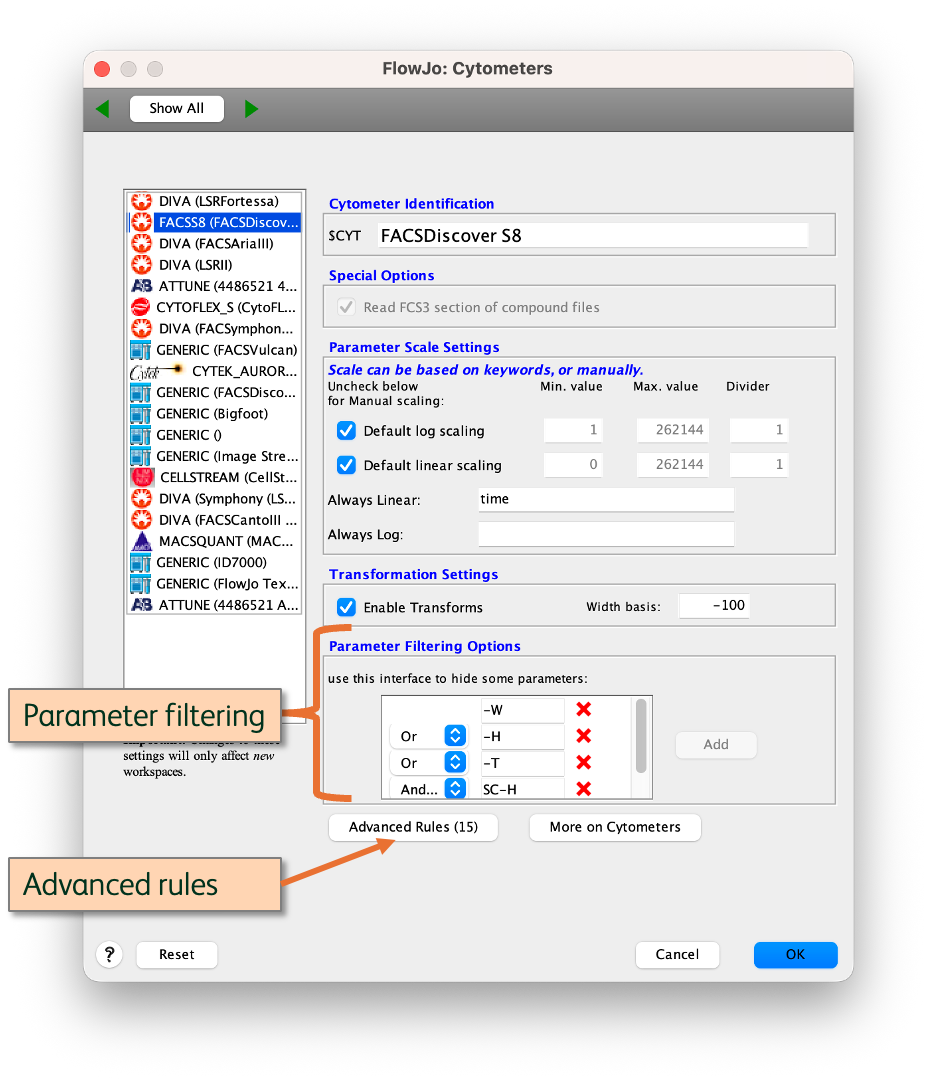Screen dimensions: 928x1080
Task: Uncheck Default linear scaling
Action: click(347, 465)
